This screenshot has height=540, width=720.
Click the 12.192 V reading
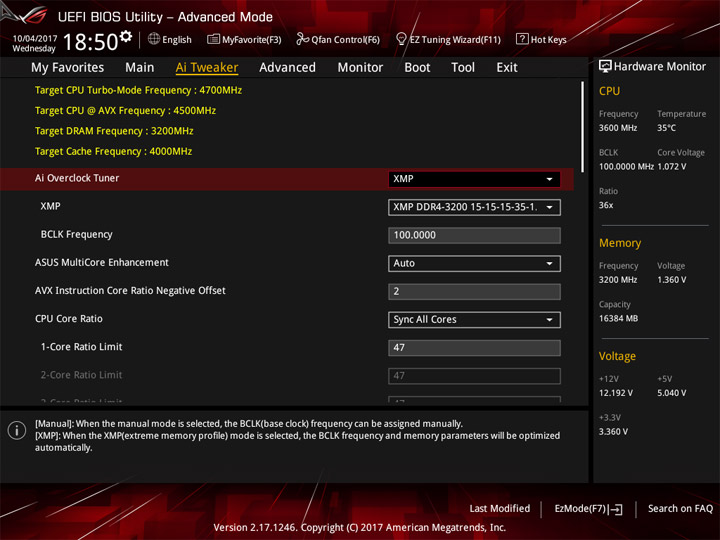point(615,393)
